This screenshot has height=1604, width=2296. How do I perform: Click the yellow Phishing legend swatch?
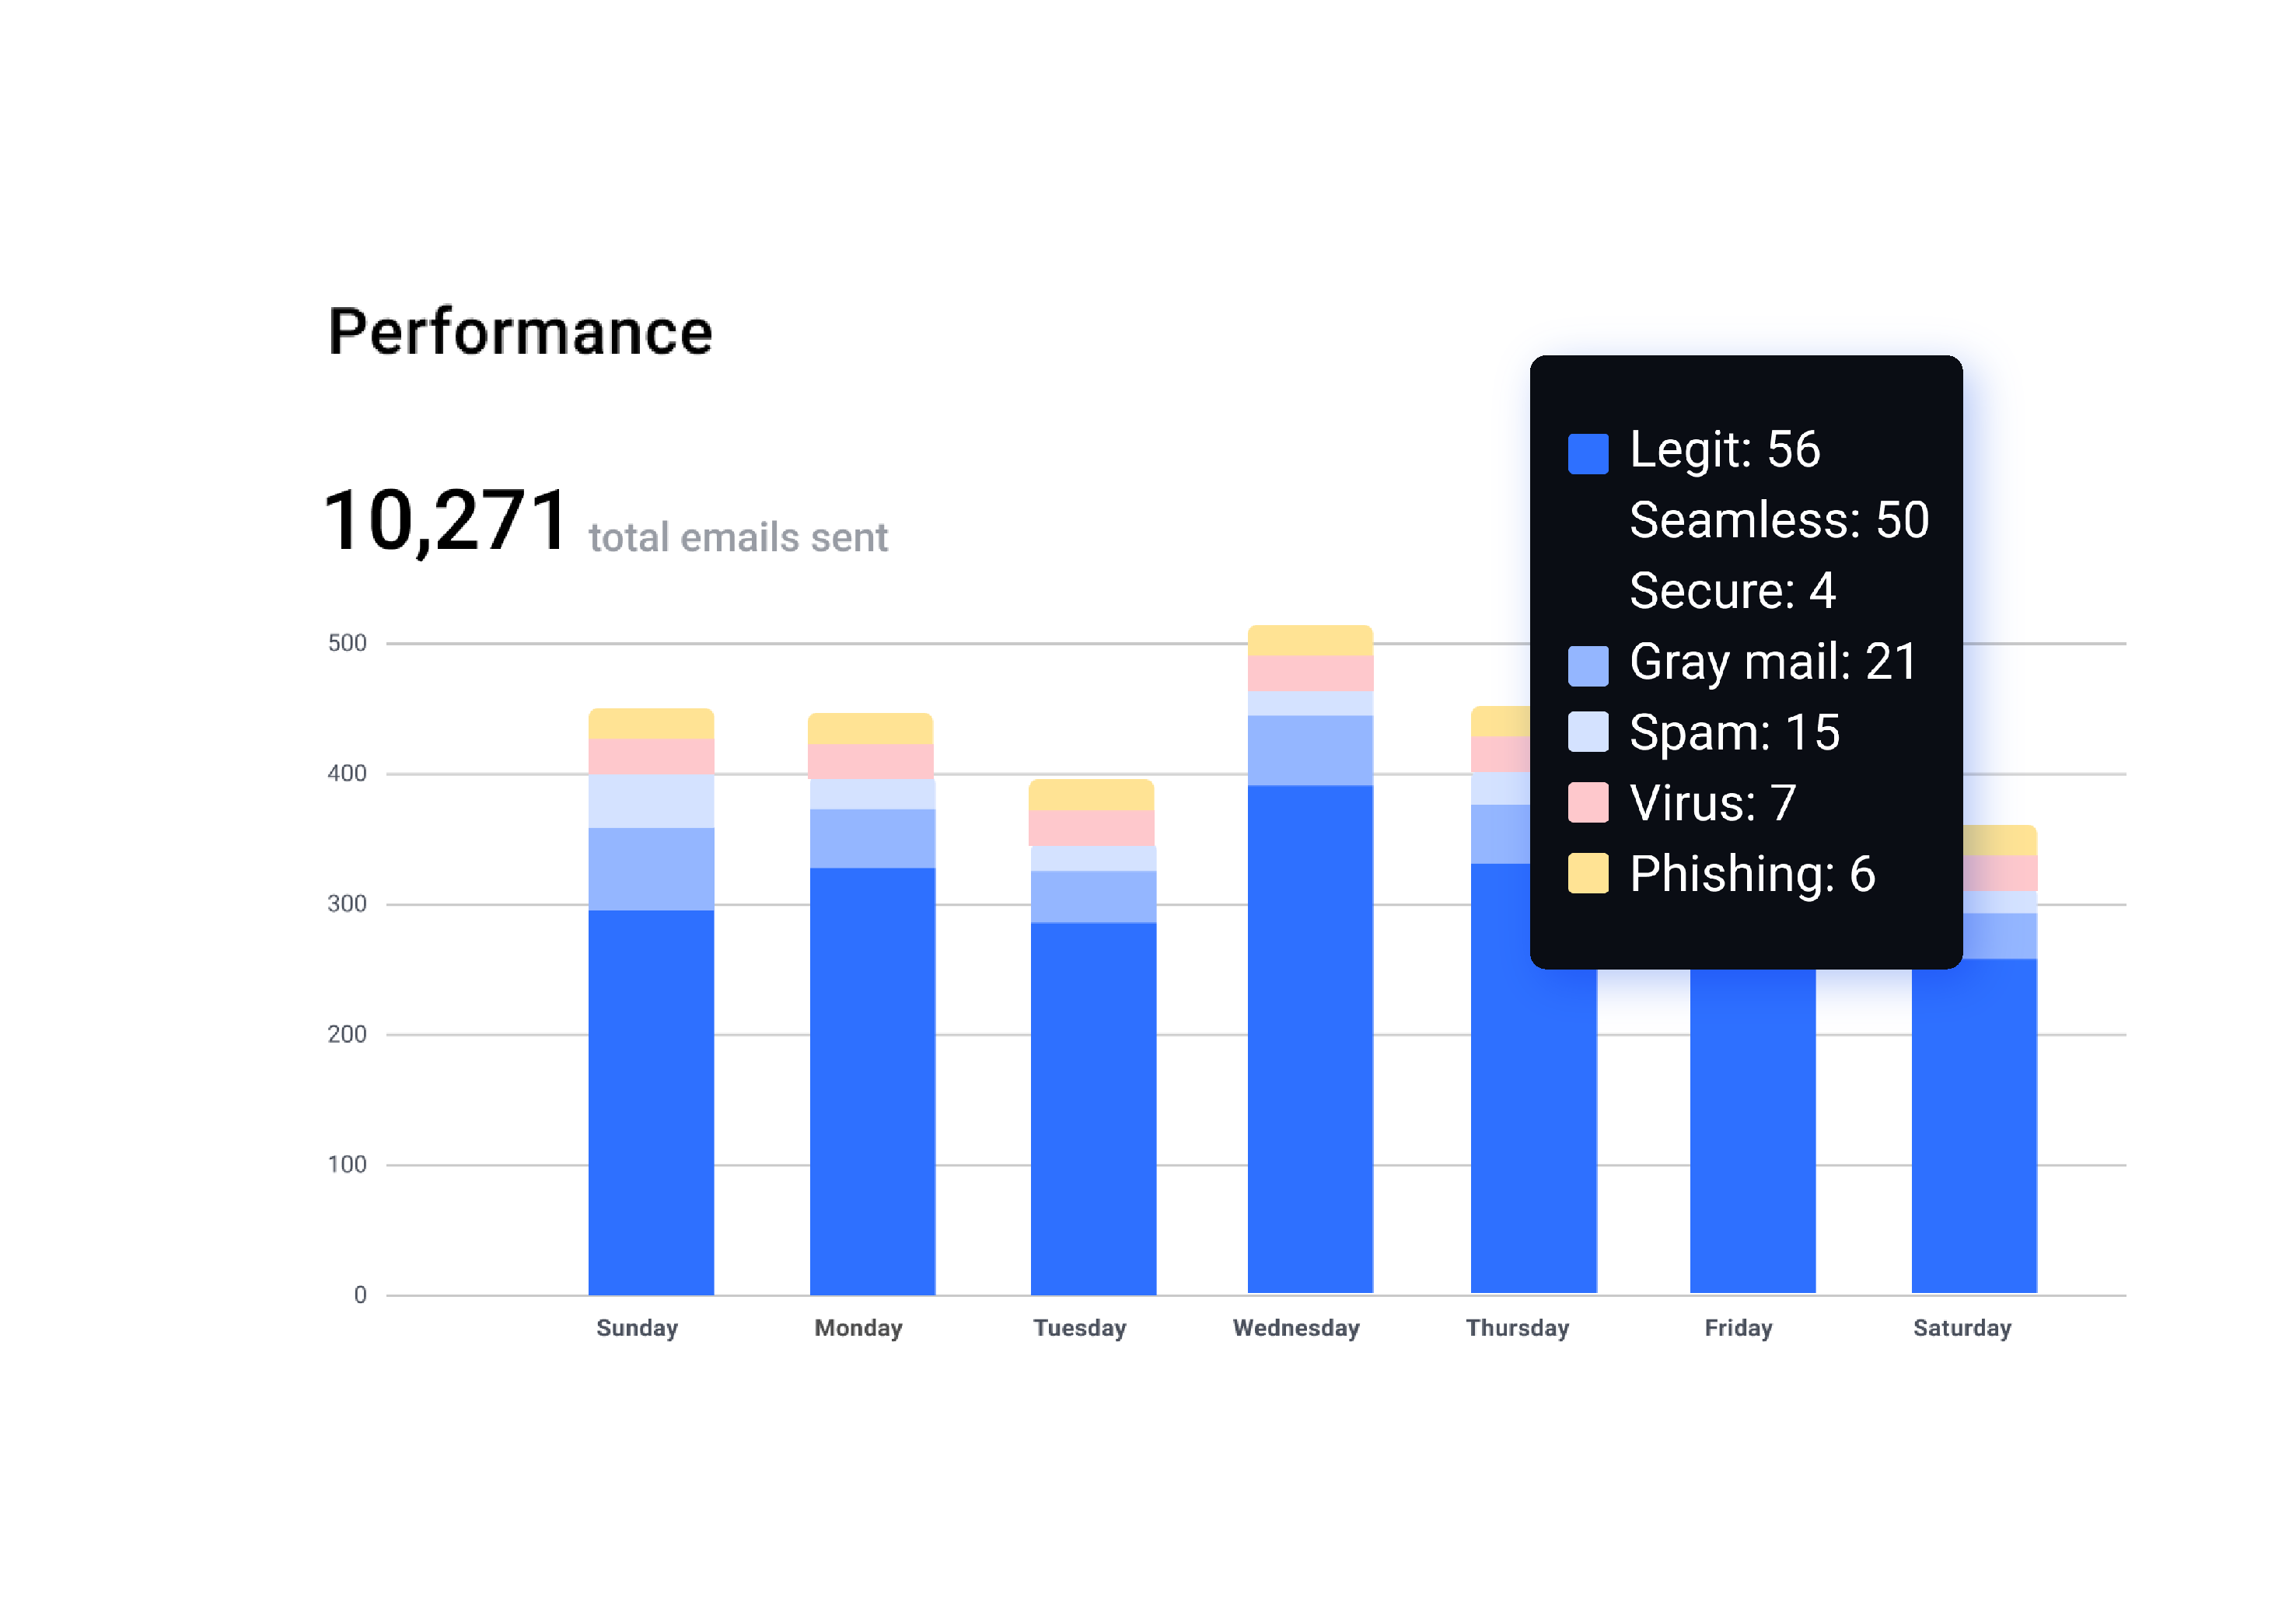point(1587,872)
